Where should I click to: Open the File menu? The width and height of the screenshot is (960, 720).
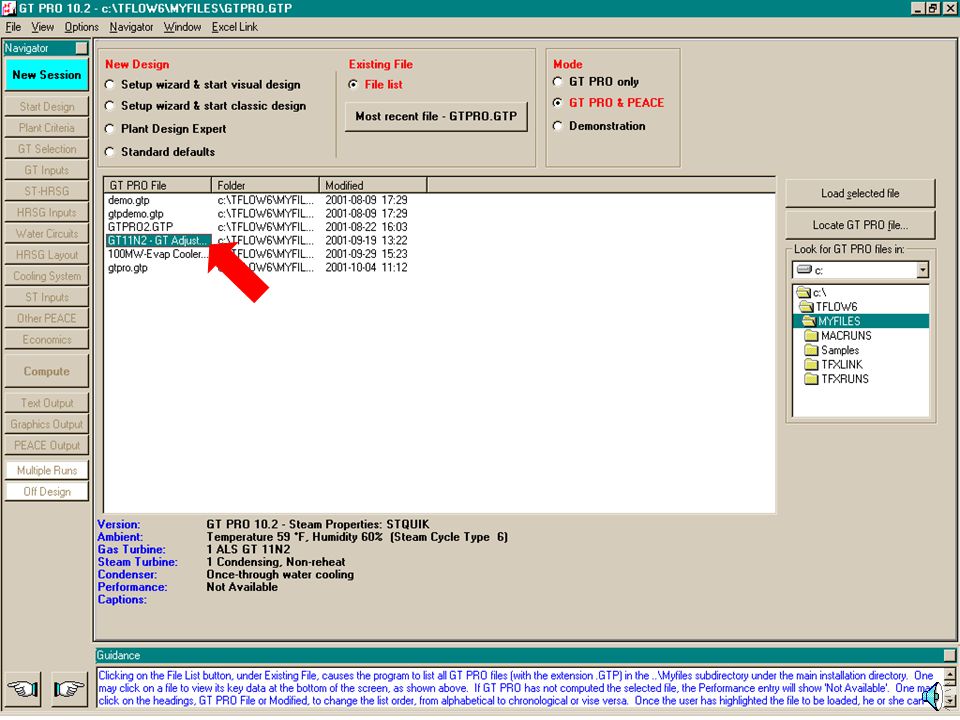[13, 27]
